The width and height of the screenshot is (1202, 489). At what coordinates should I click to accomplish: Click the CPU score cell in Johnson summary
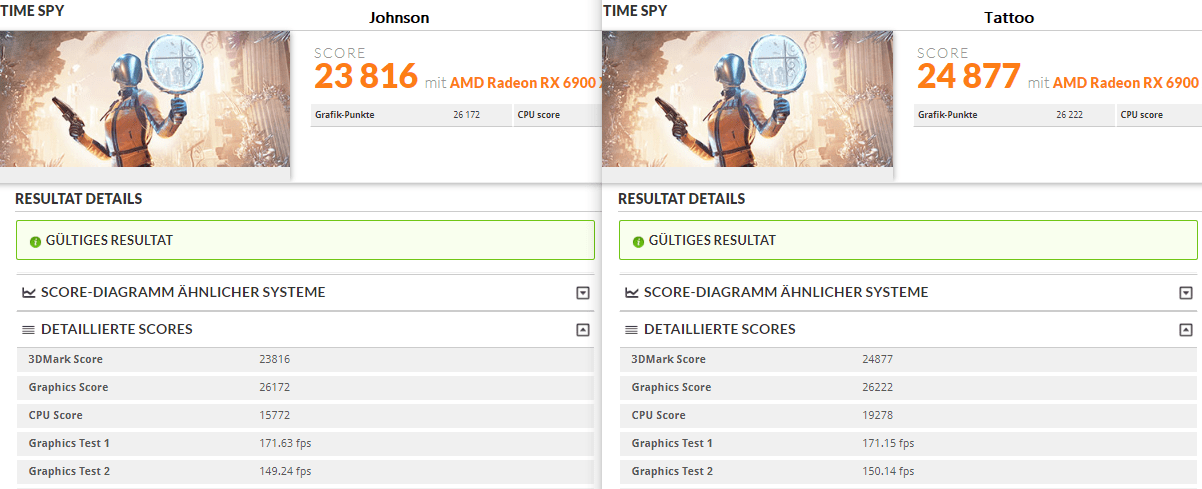tap(556, 115)
